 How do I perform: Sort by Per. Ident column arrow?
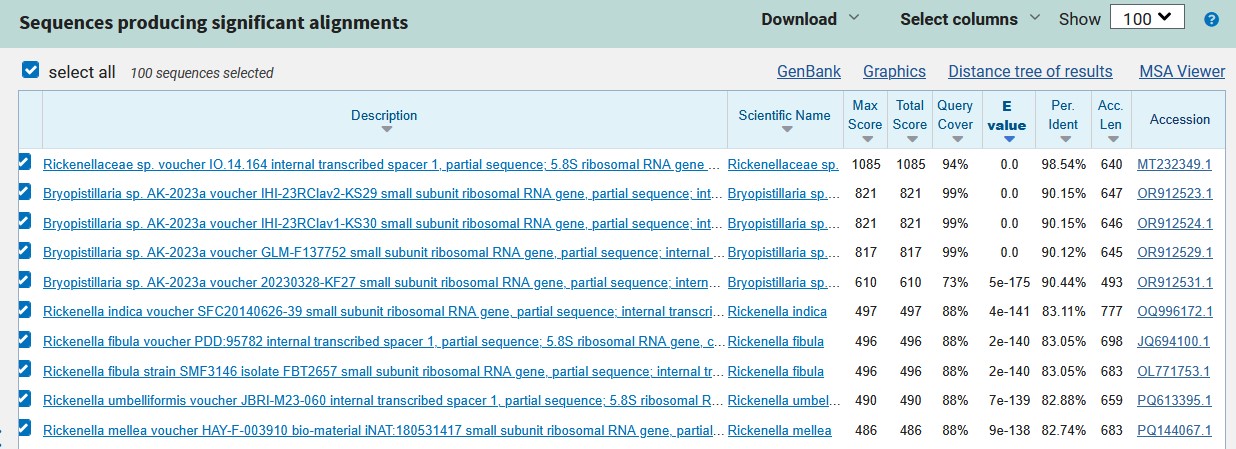(1063, 139)
